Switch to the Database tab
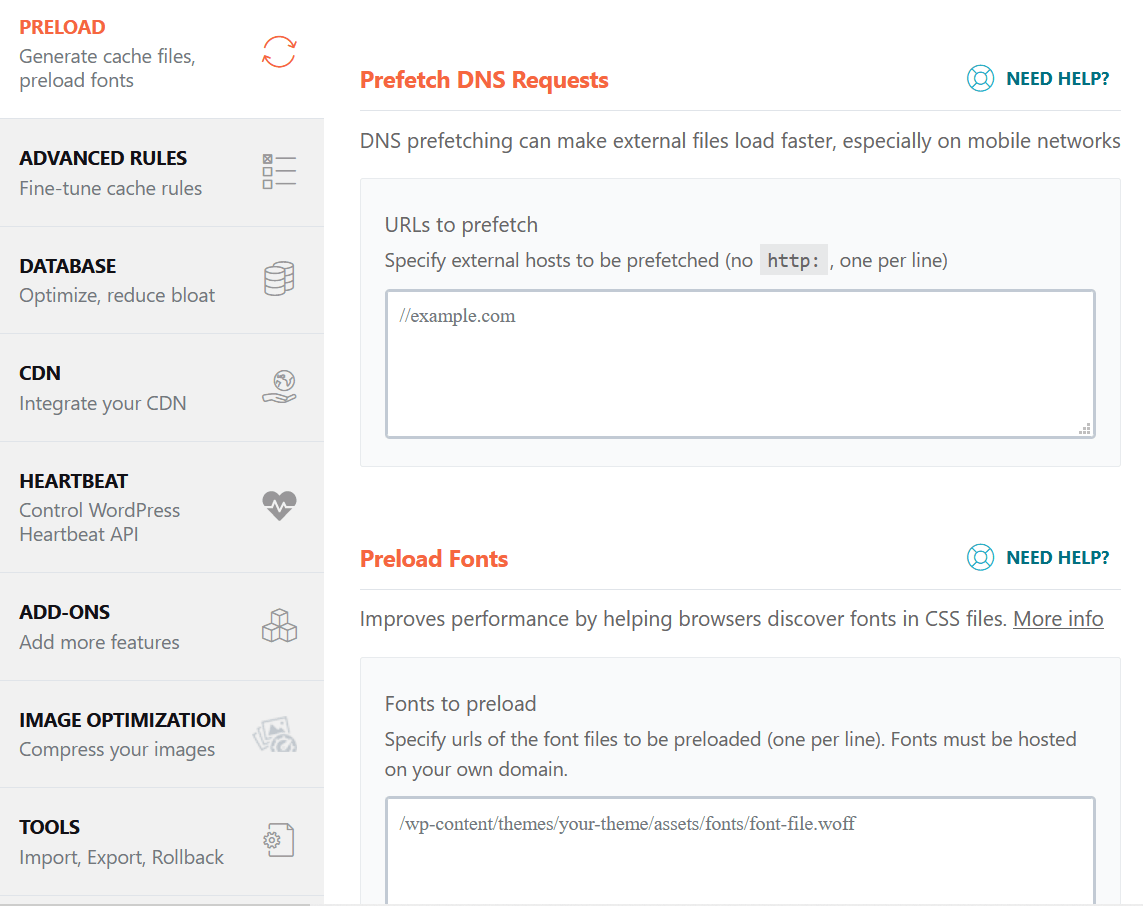 point(116,280)
